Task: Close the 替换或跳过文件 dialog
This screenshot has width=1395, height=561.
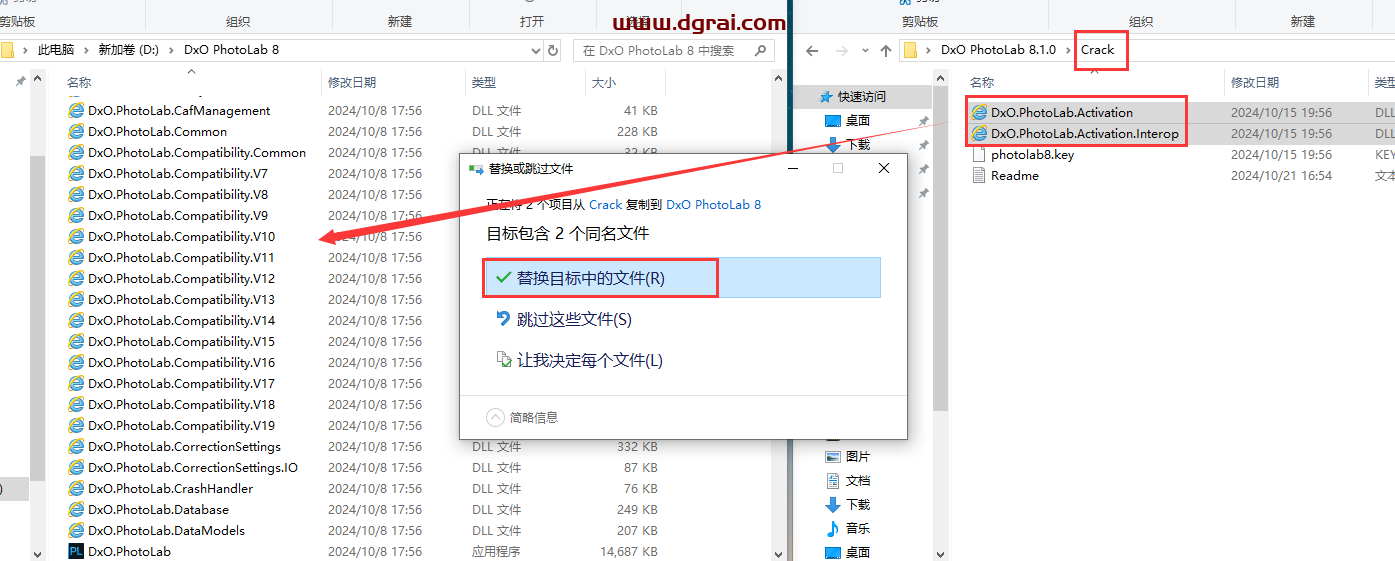Action: tap(884, 169)
